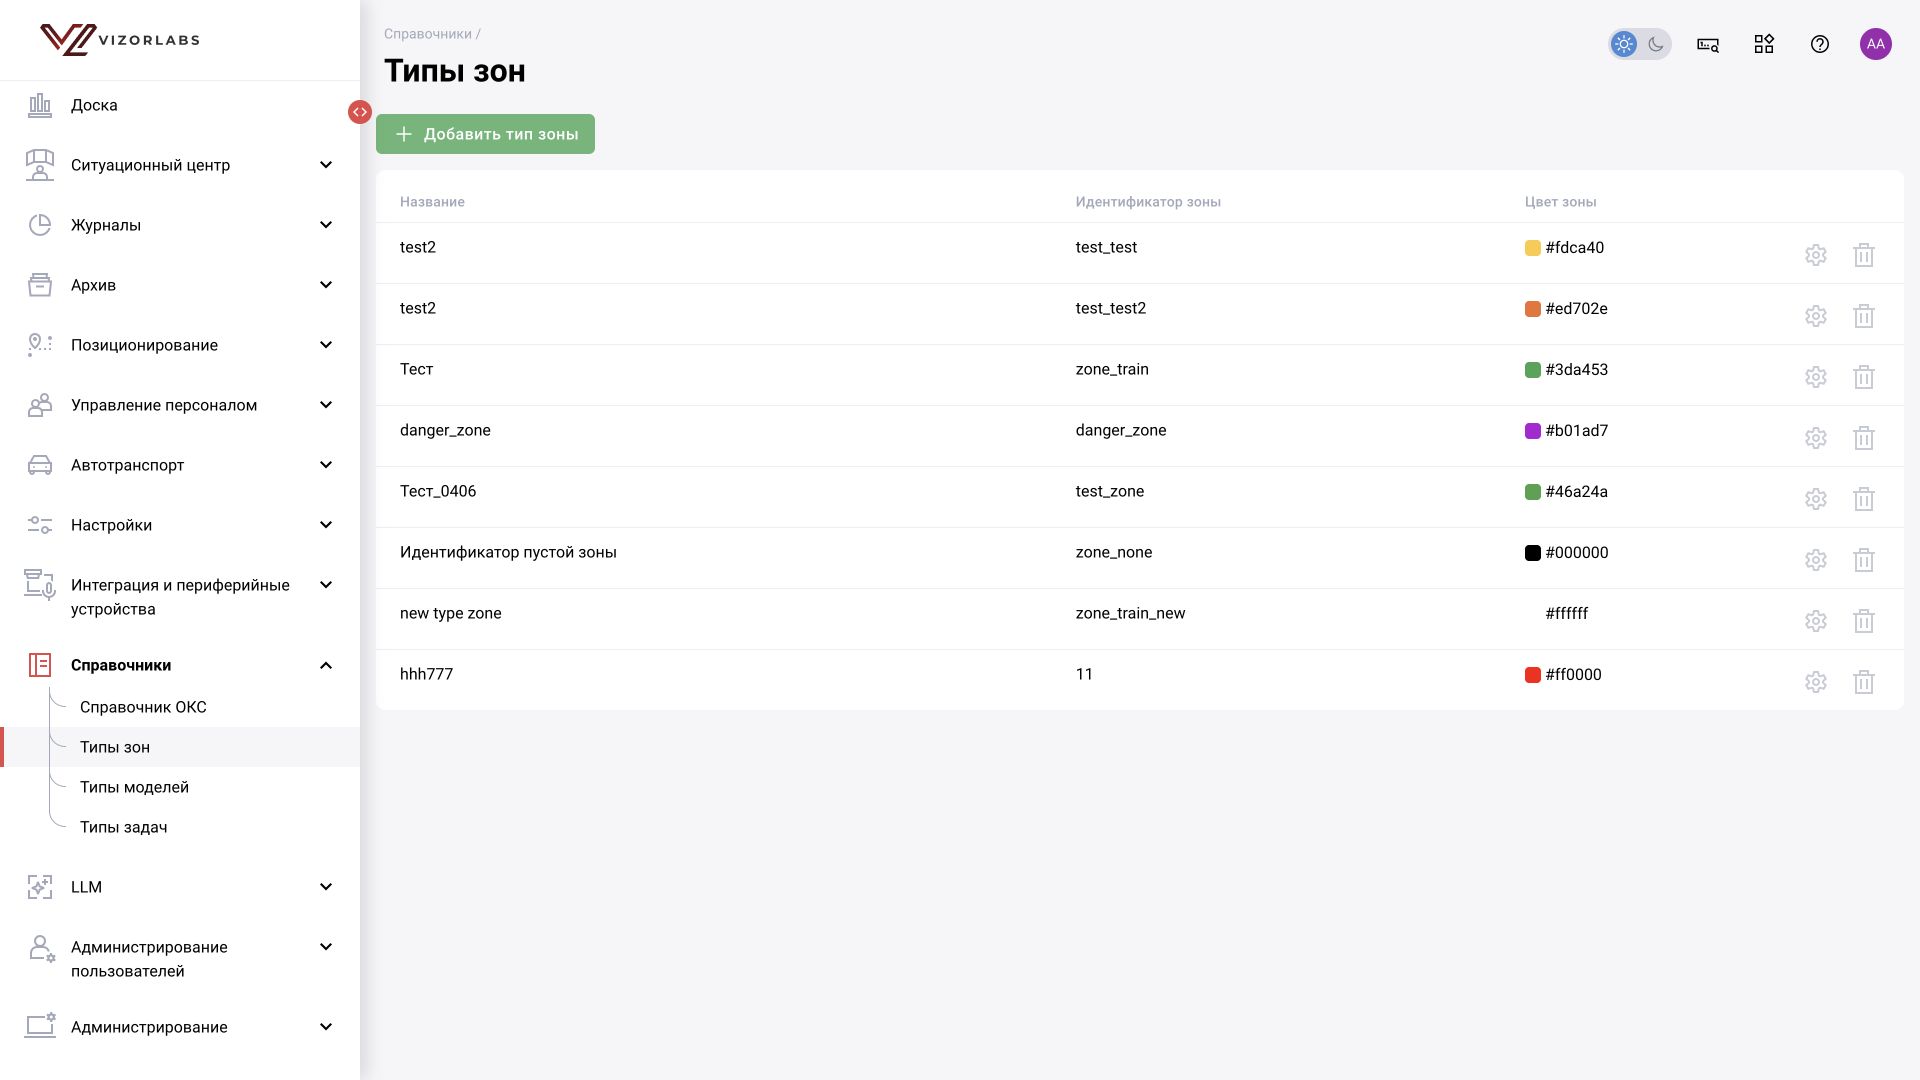Viewport: 1920px width, 1080px height.
Task: Open the apps grid icon in header
Action: point(1764,44)
